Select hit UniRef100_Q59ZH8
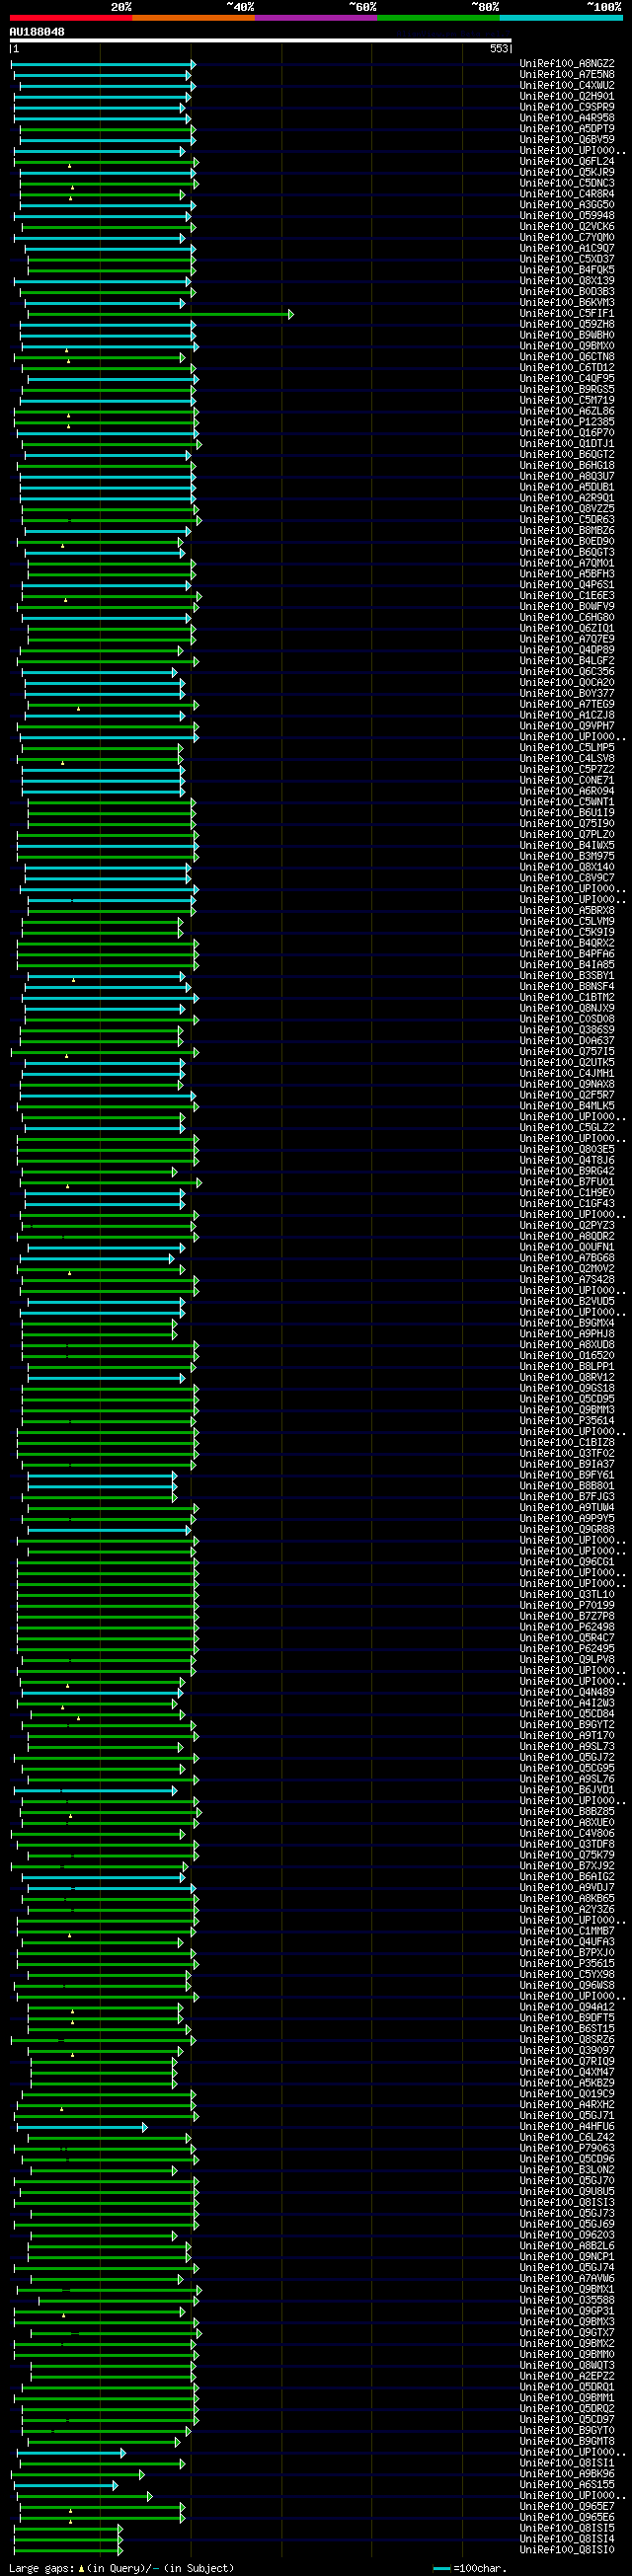The image size is (632, 2576). (567, 325)
